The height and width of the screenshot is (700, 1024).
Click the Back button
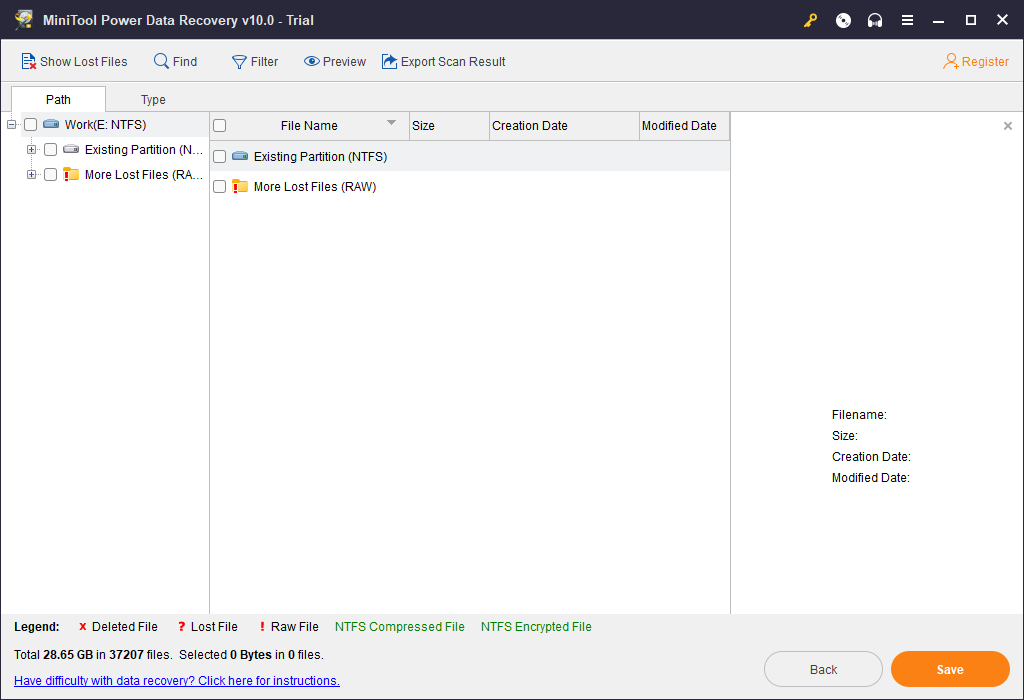click(x=823, y=669)
